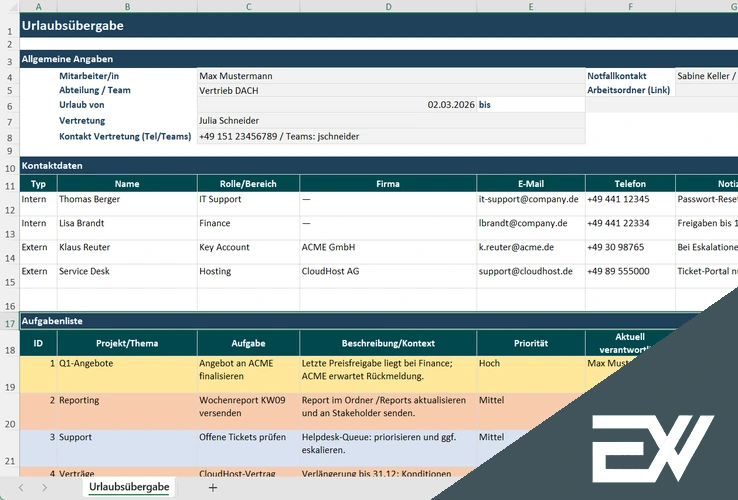
Task: Select column D header
Action: (388, 7)
